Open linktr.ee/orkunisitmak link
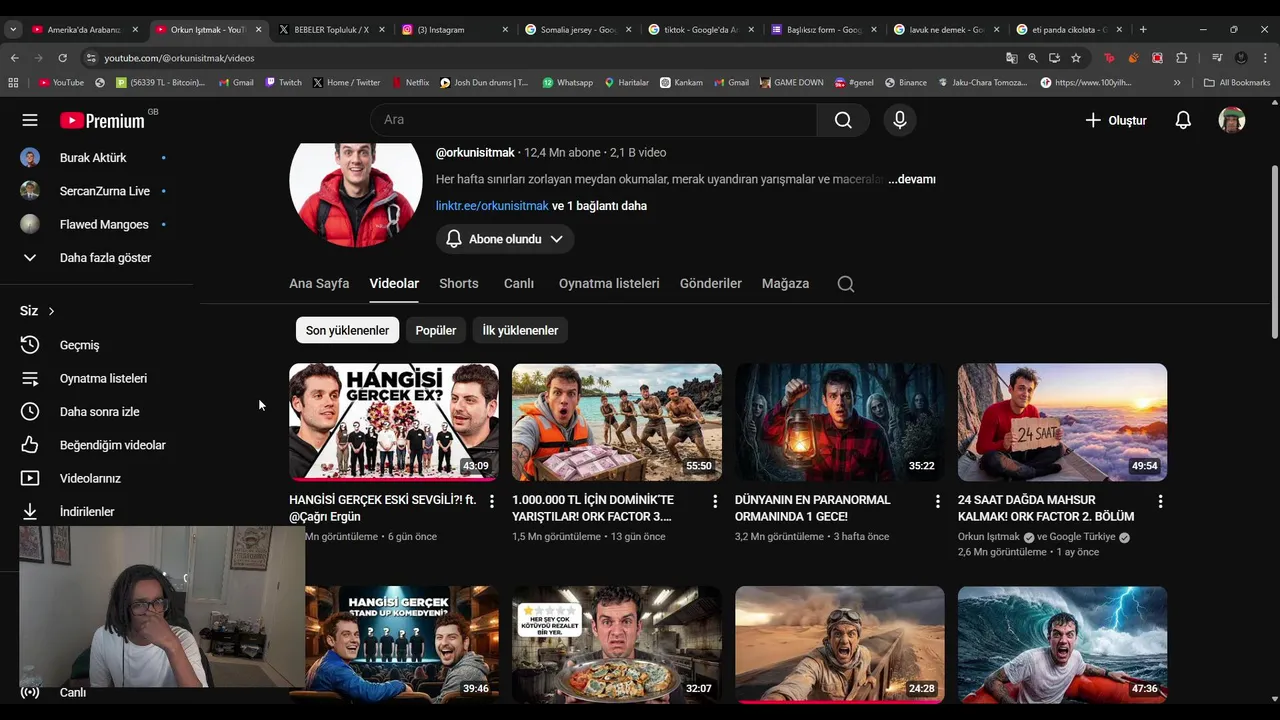Screen dimensions: 1280x720 (492, 206)
